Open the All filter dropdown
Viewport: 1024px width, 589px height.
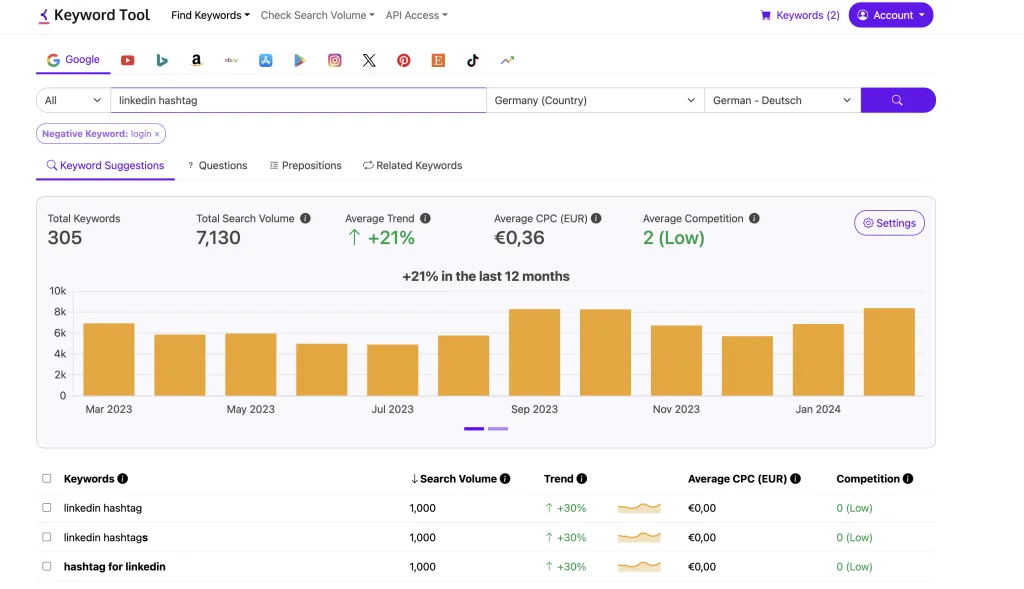(73, 100)
